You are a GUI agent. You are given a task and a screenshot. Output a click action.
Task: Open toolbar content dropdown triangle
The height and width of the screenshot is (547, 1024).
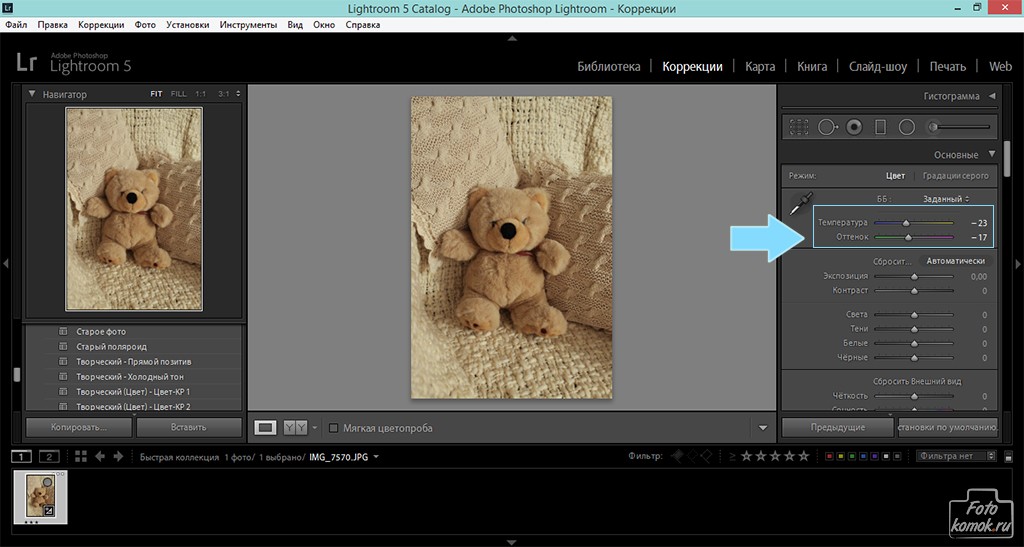(763, 428)
